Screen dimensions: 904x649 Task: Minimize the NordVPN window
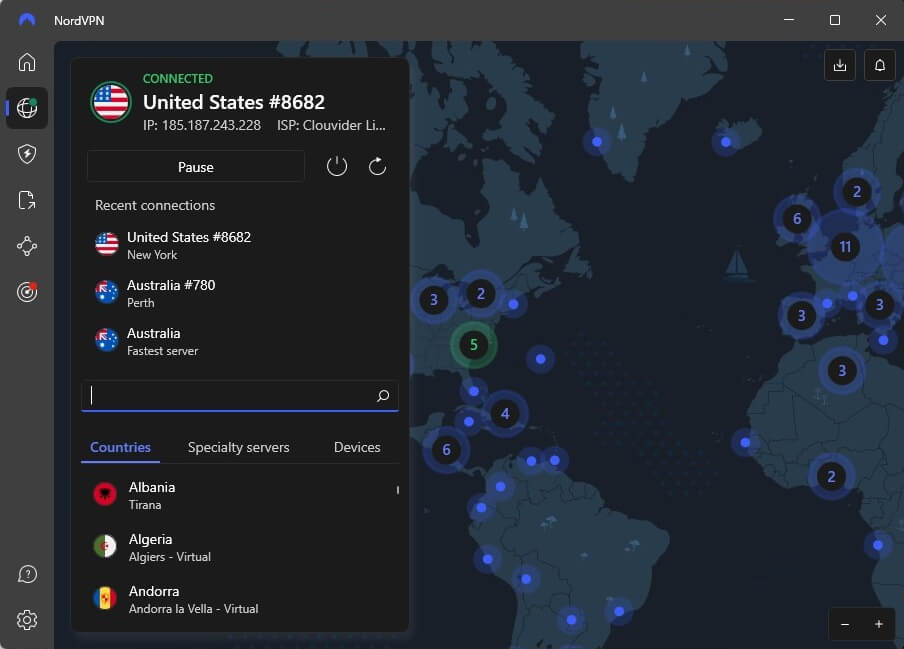(789, 20)
